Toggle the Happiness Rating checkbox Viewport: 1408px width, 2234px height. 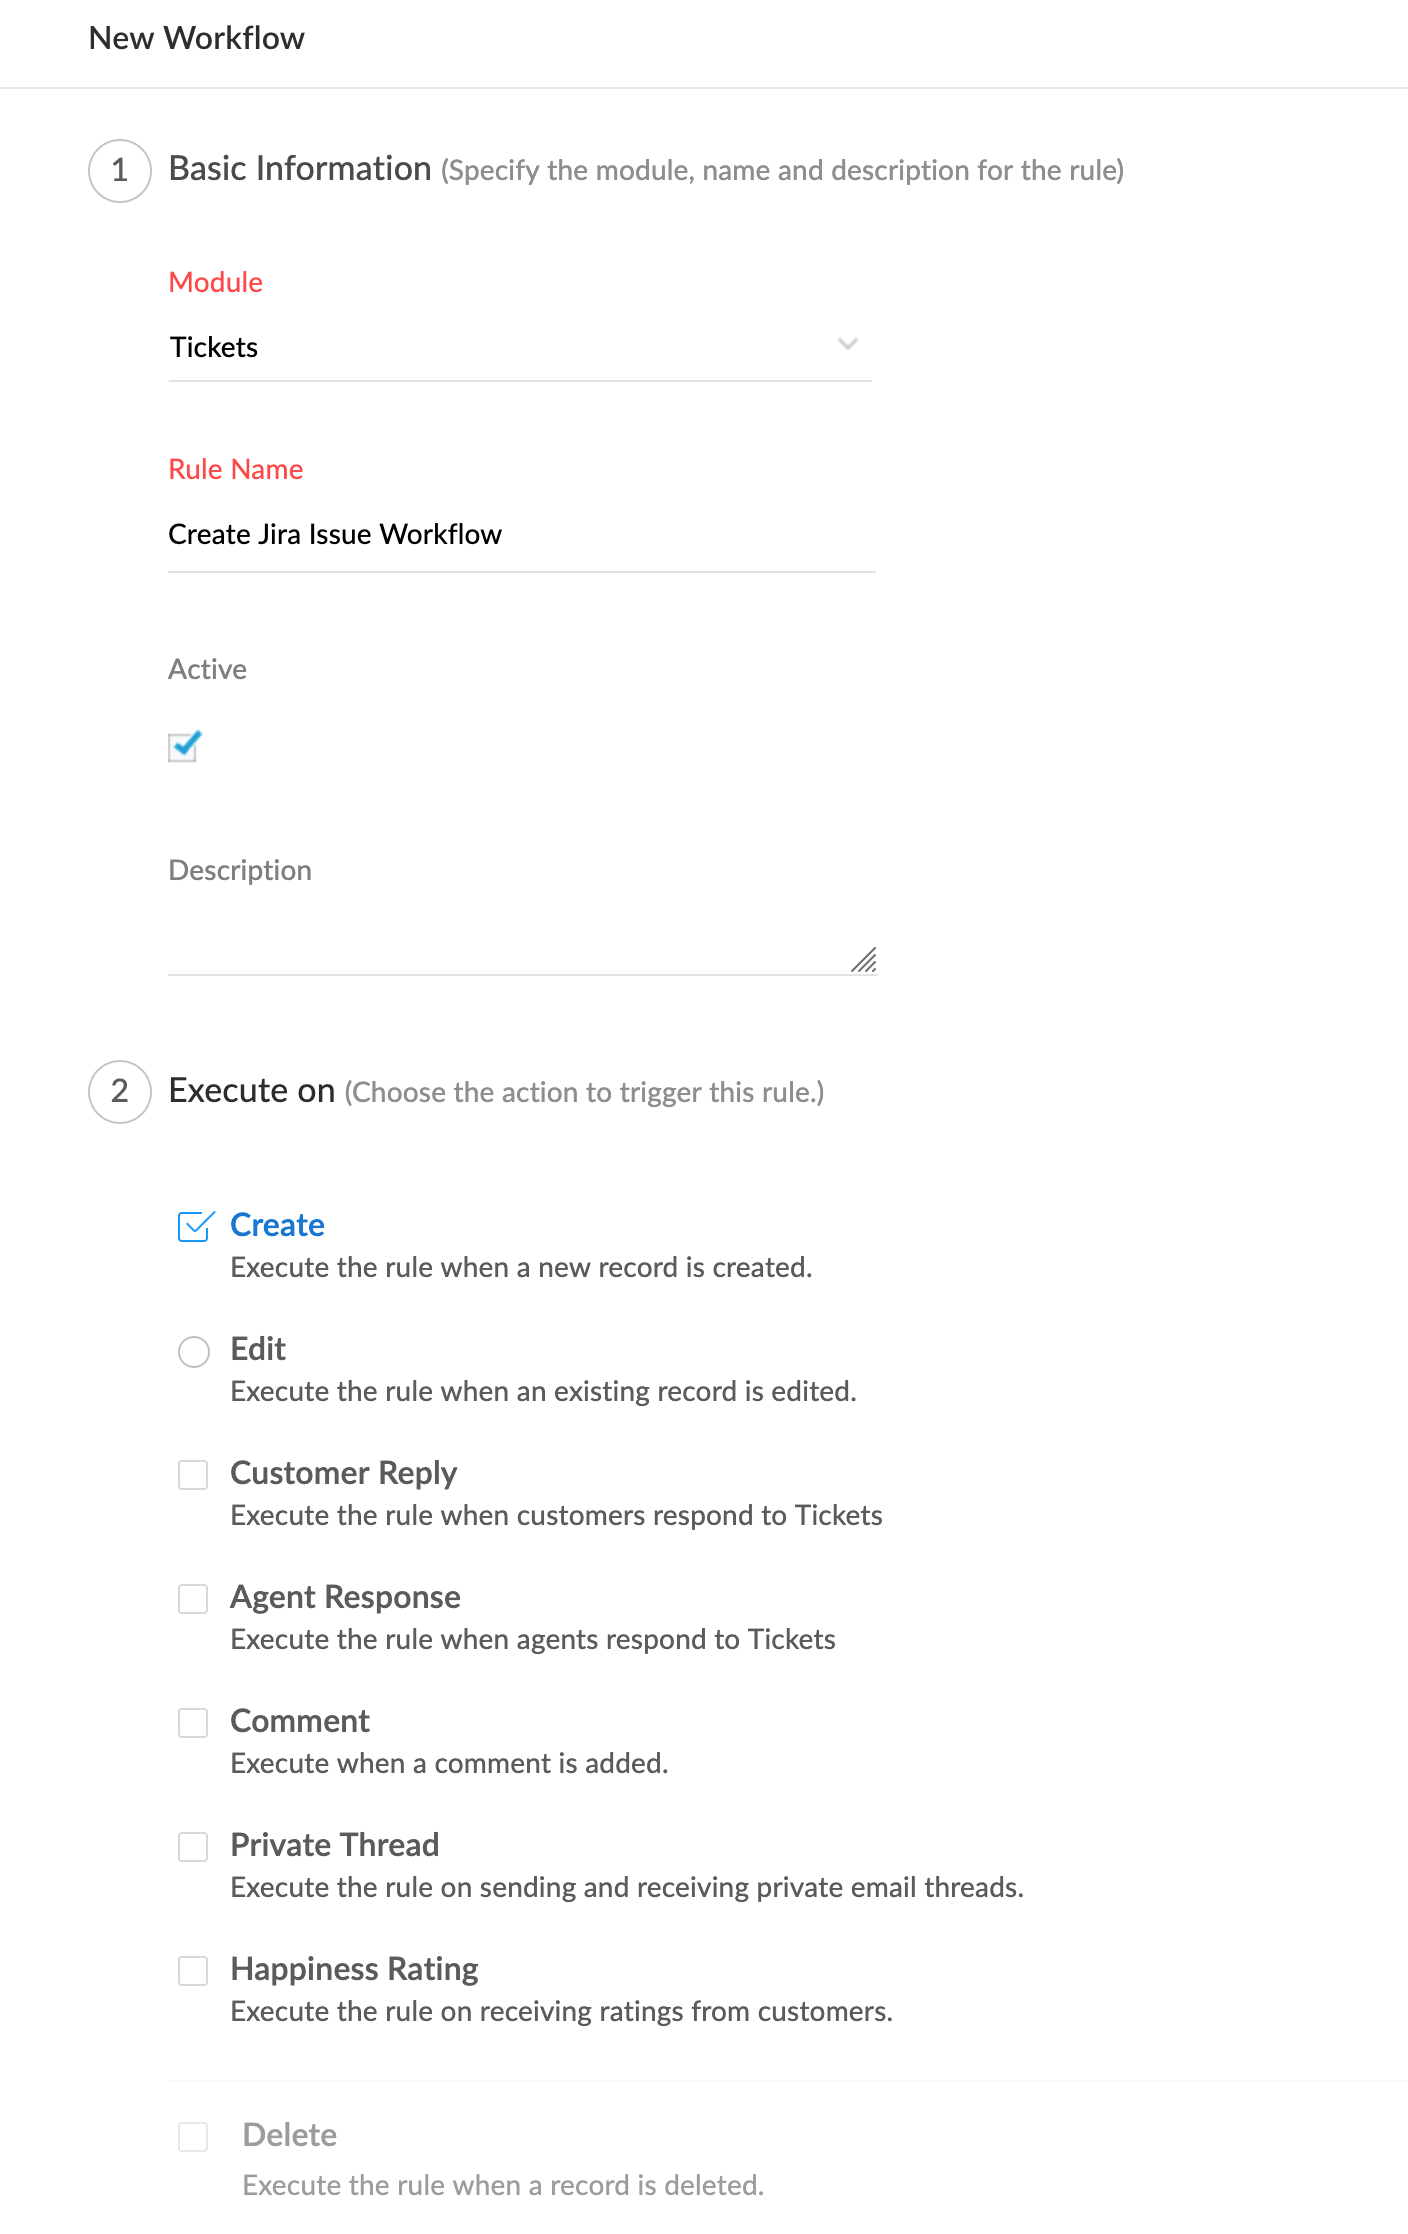click(193, 1971)
